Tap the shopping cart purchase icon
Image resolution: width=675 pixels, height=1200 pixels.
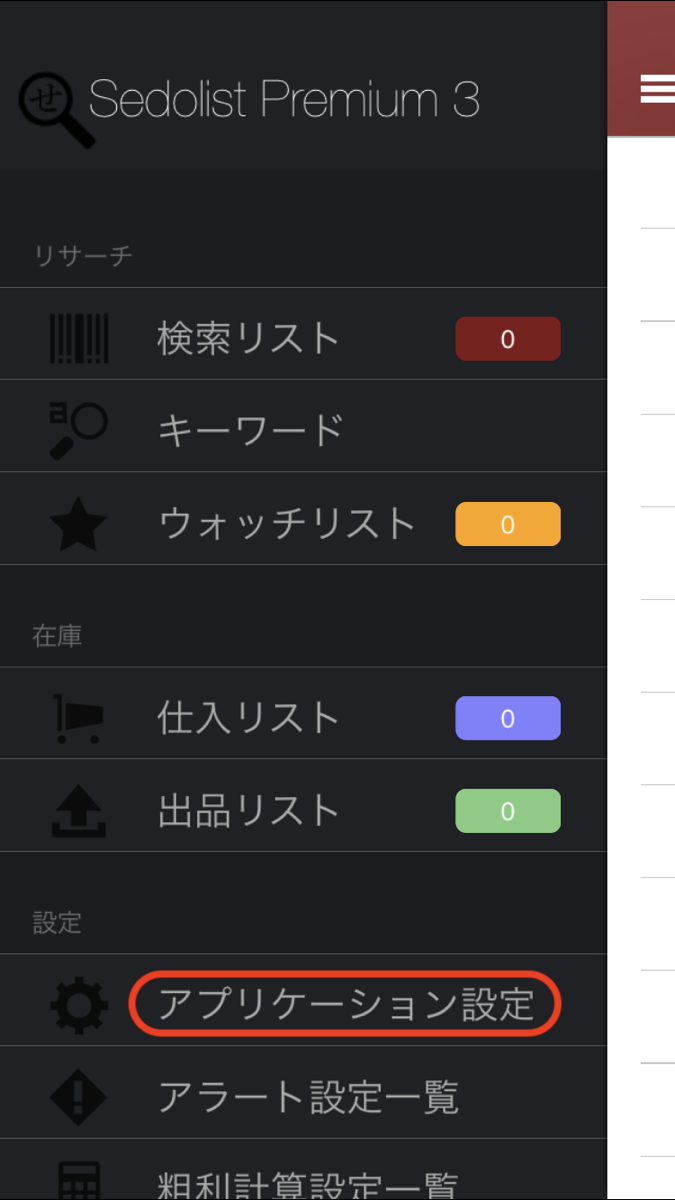78,718
